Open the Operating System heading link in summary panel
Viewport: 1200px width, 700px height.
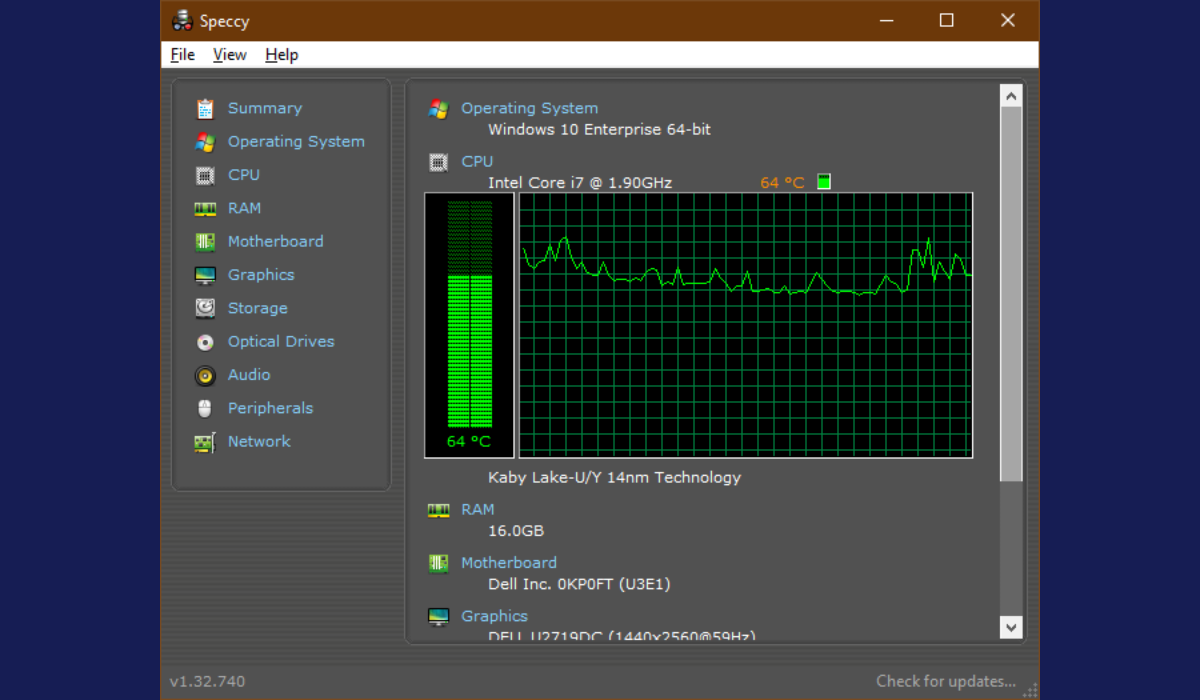530,108
